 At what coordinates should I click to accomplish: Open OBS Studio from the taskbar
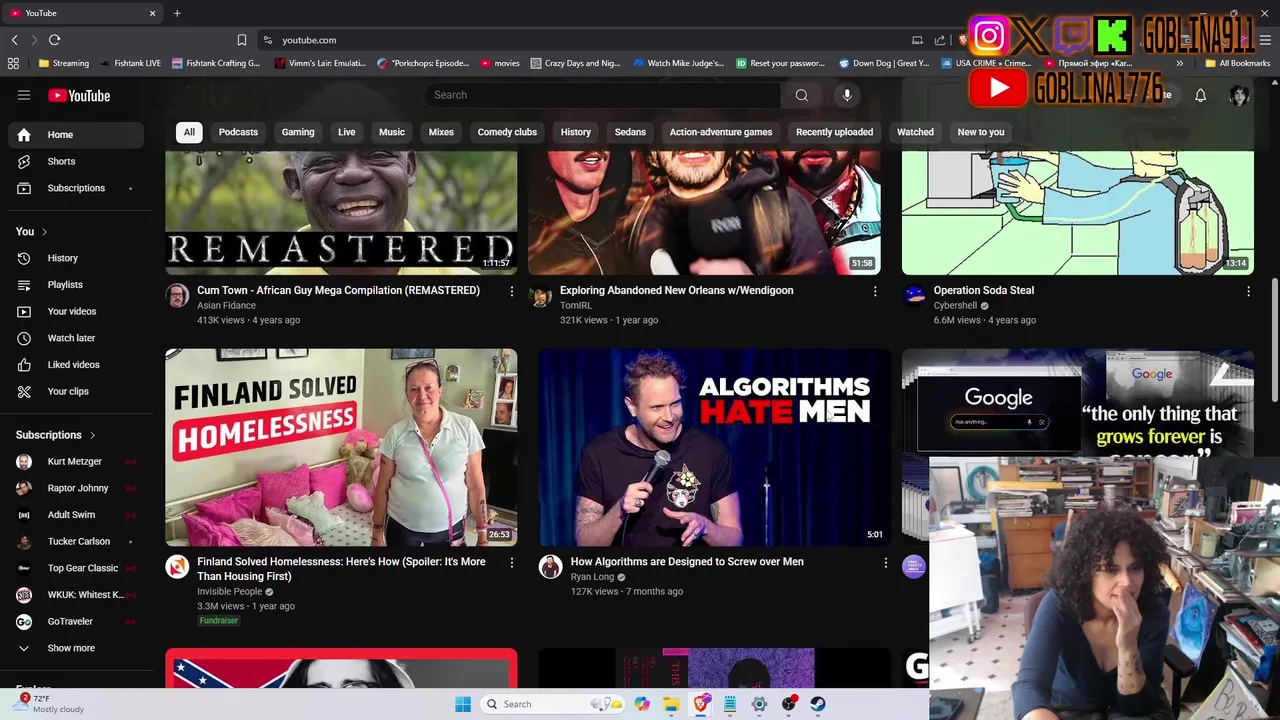[x=789, y=704]
